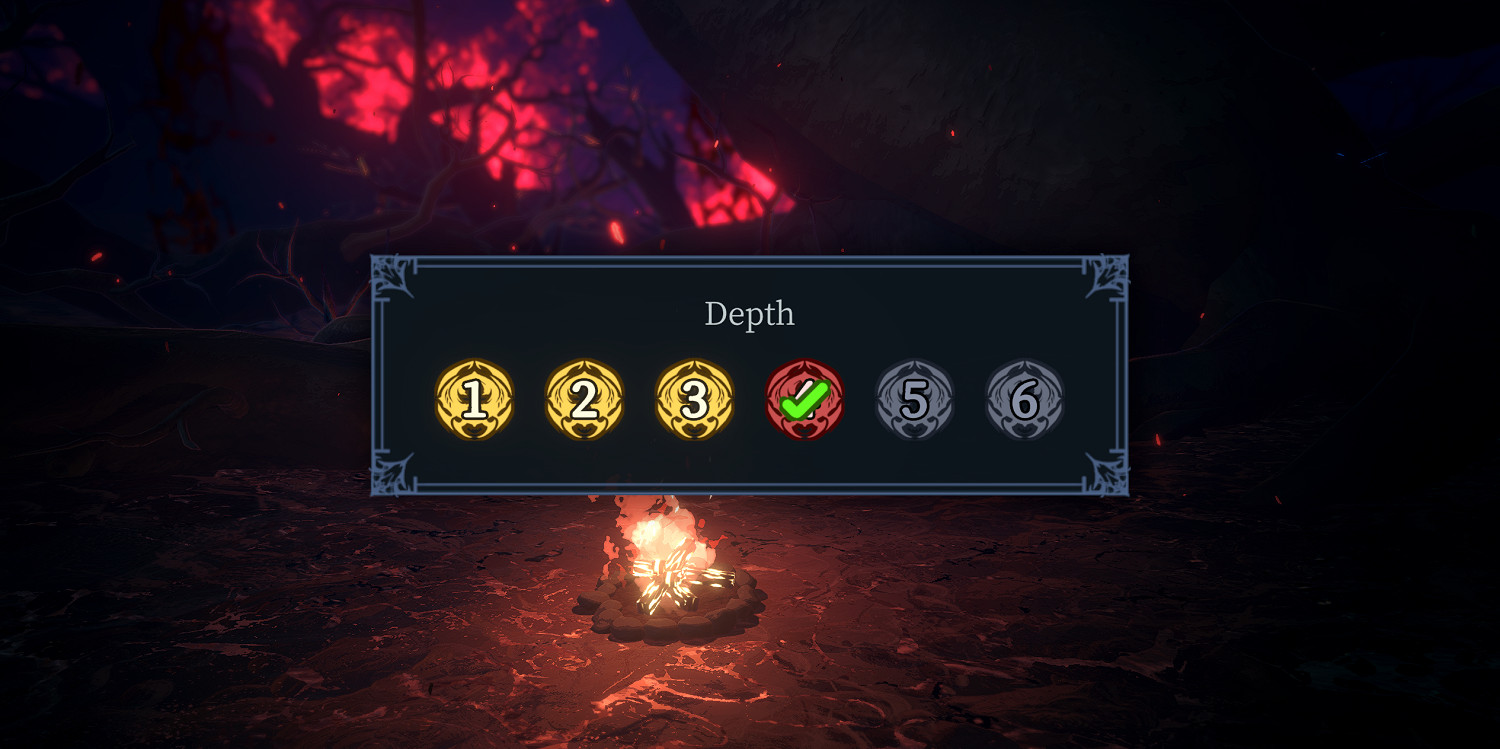Click the campfire flames below the panel

click(x=668, y=560)
